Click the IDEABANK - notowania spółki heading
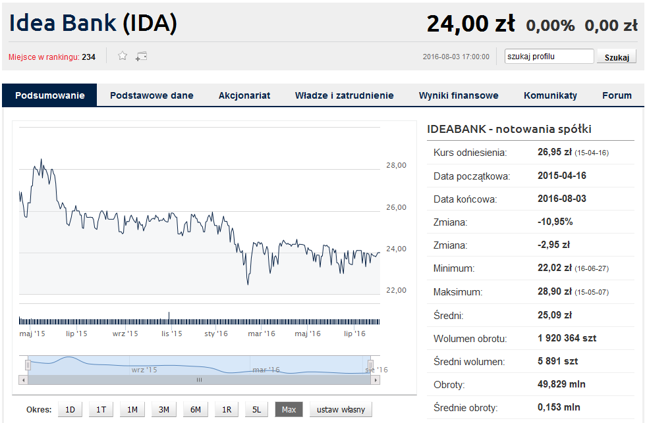This screenshot has width=645, height=423. click(509, 129)
